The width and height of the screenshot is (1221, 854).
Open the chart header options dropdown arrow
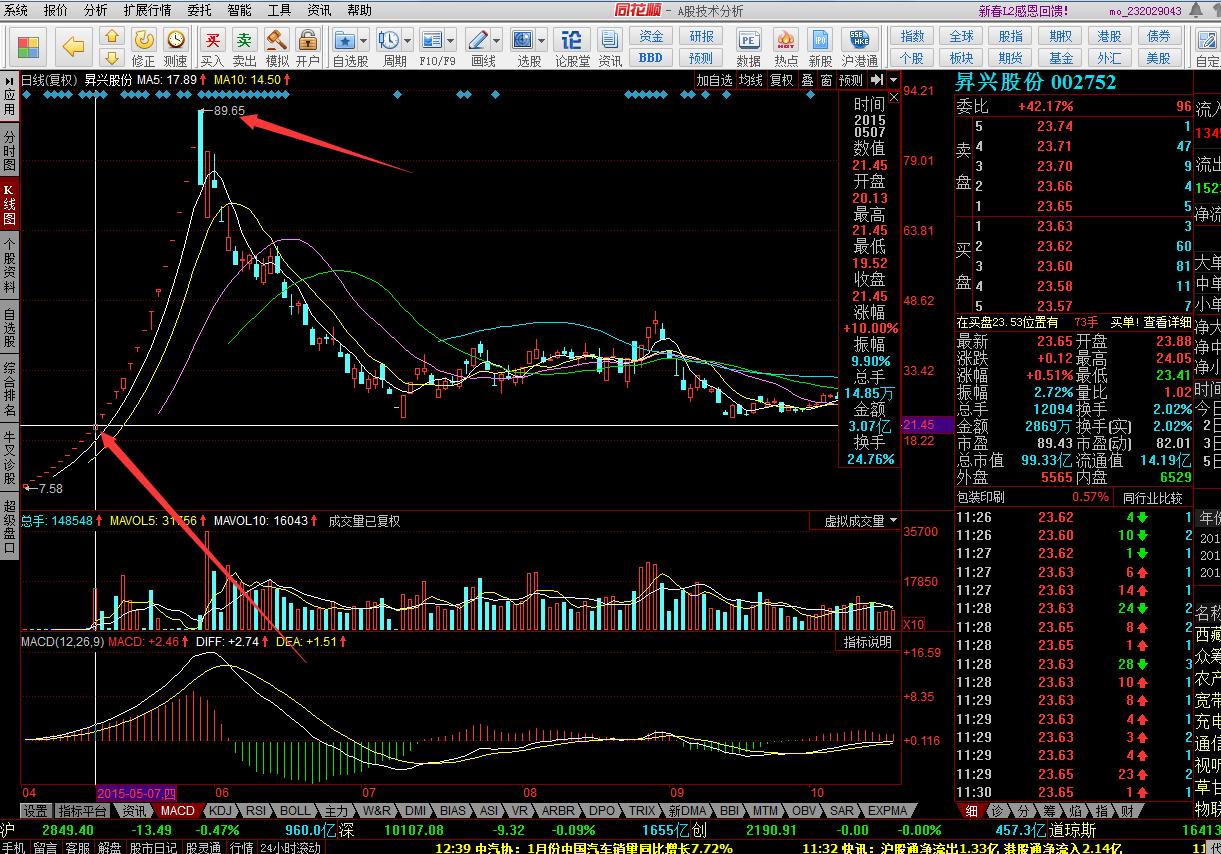tap(893, 80)
